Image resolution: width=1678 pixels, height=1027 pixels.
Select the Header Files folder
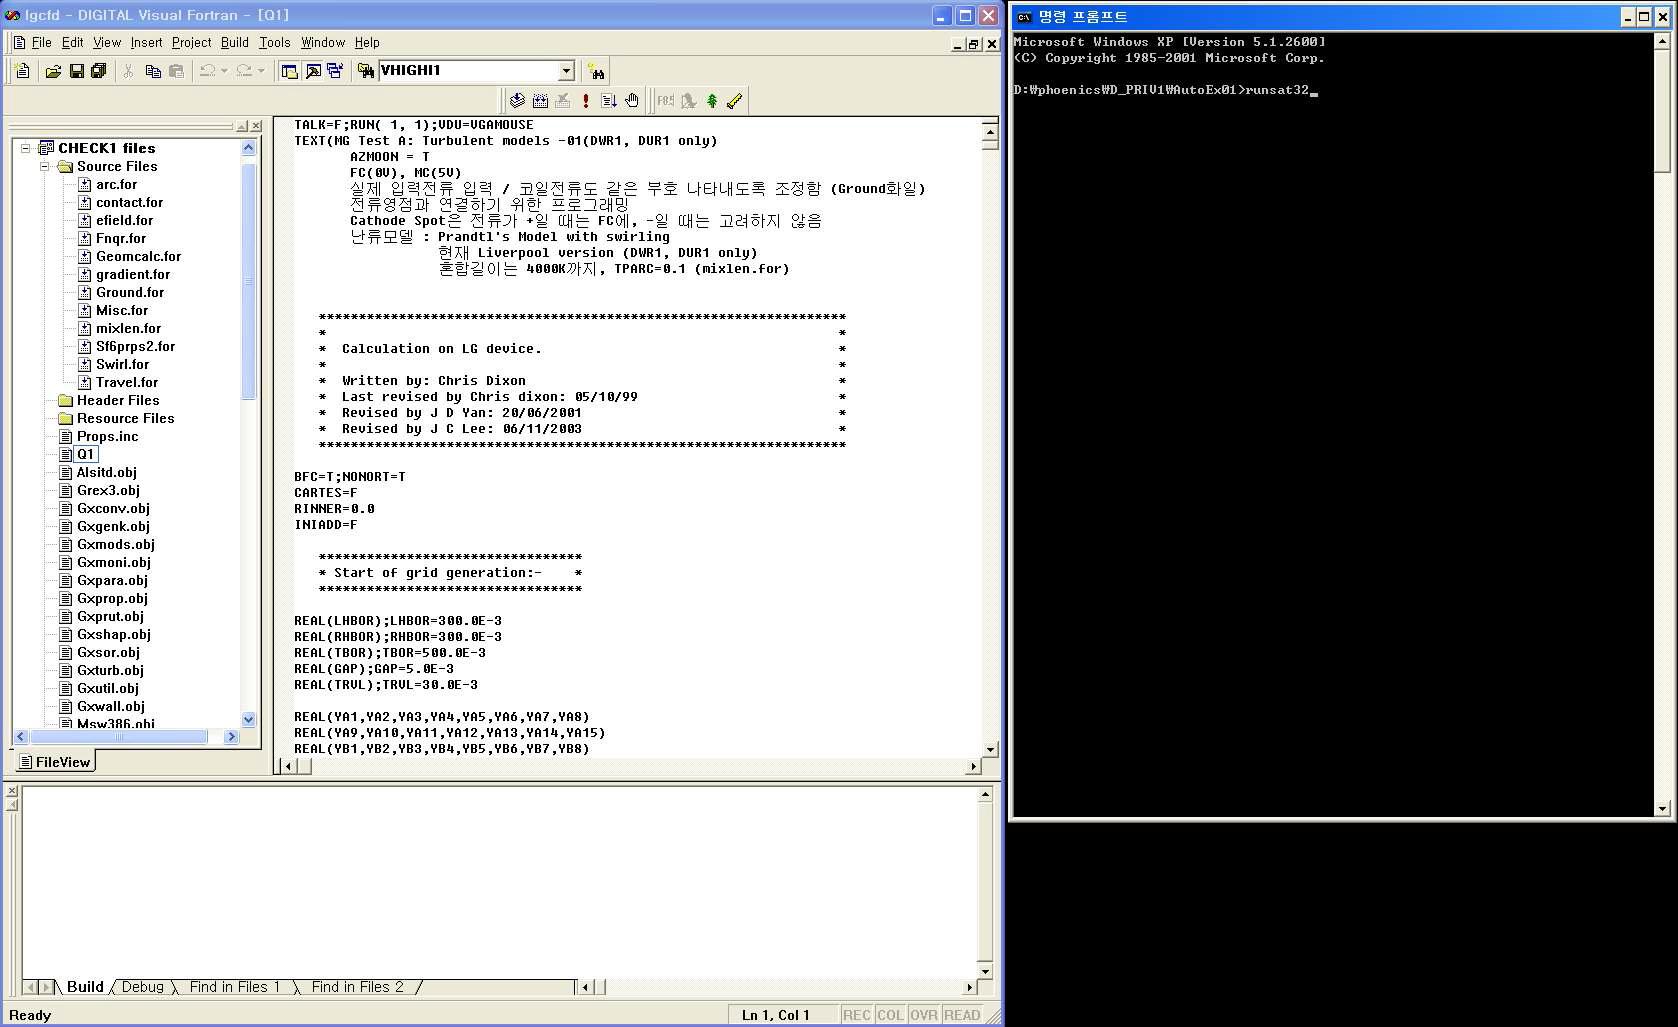coord(118,401)
